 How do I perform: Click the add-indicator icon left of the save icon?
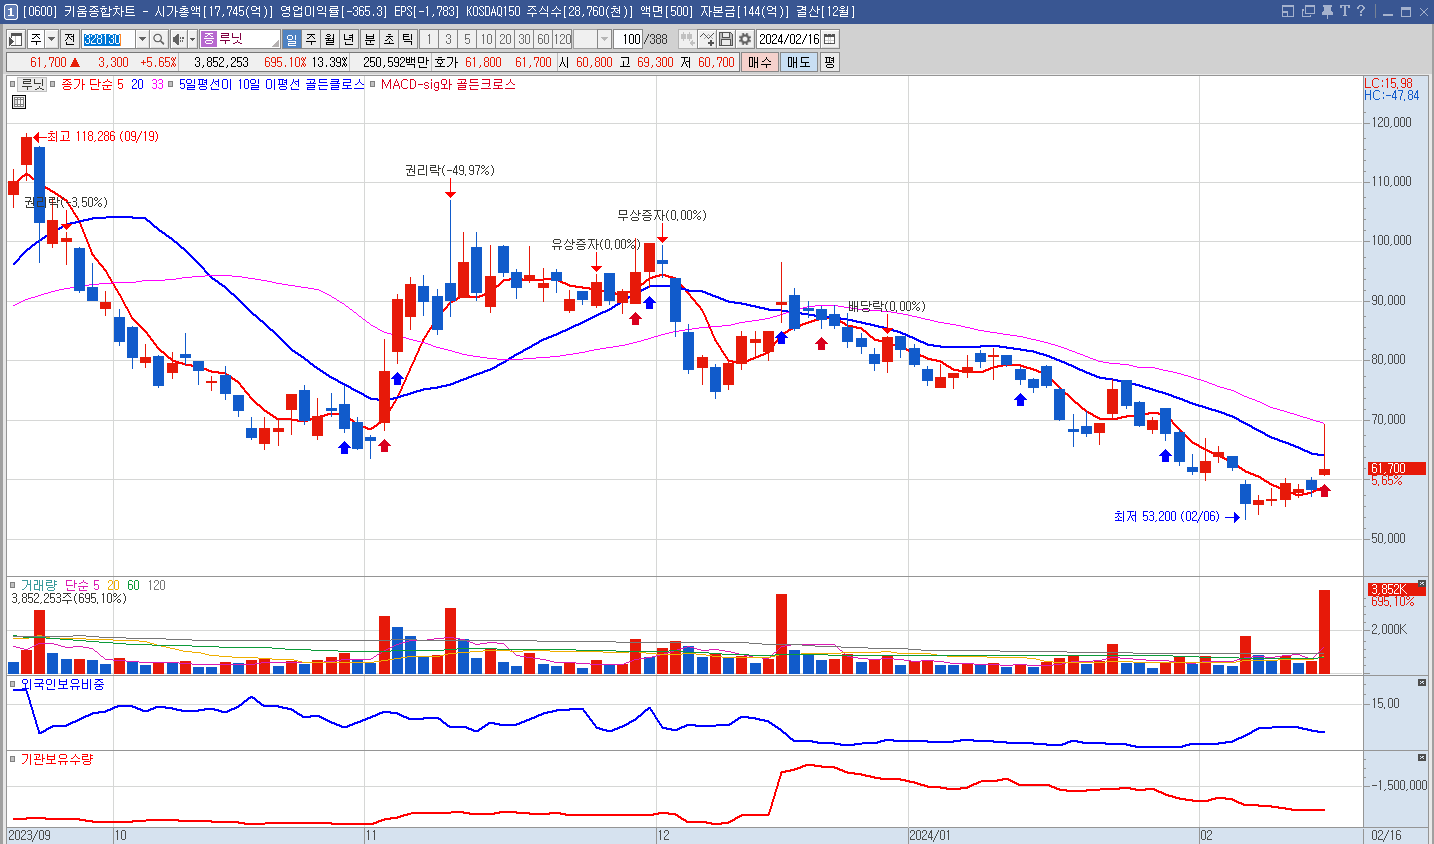pos(688,39)
